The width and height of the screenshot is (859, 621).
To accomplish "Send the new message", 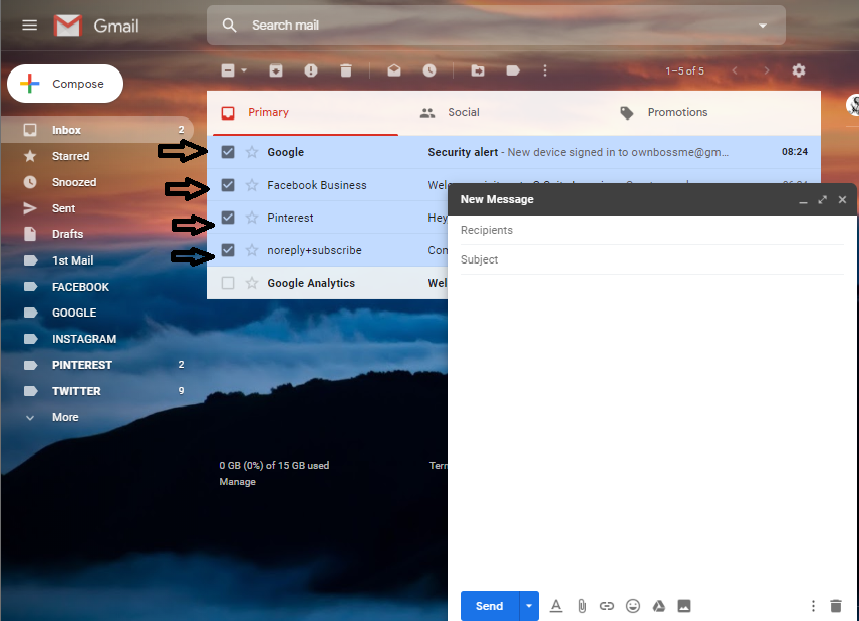I will [x=490, y=606].
